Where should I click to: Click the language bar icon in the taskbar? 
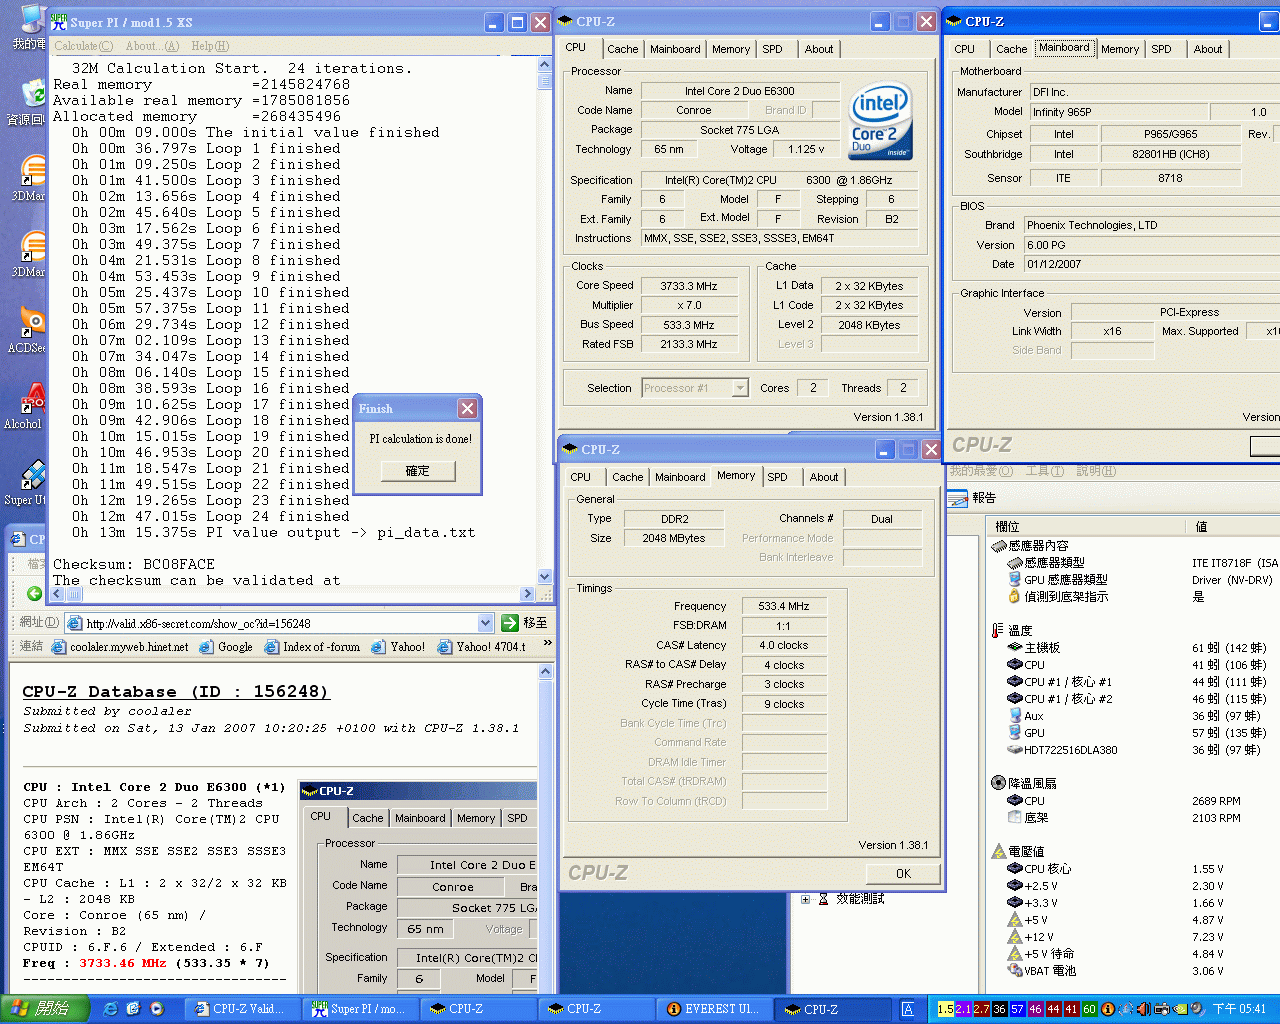click(907, 1009)
